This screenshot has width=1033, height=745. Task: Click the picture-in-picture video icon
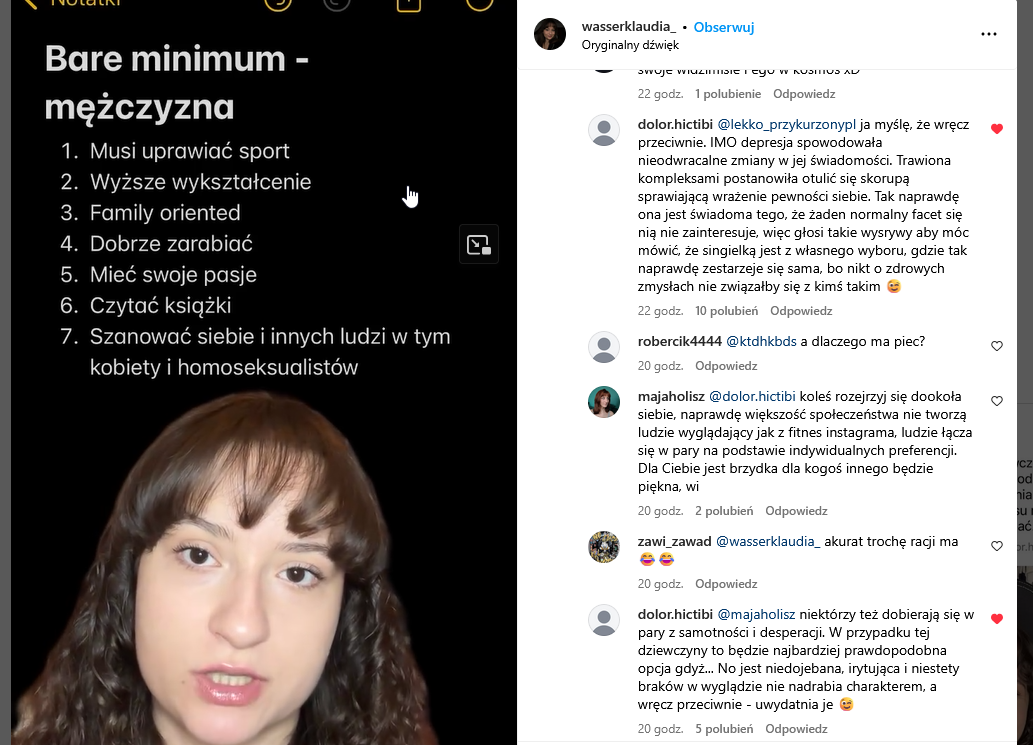479,244
